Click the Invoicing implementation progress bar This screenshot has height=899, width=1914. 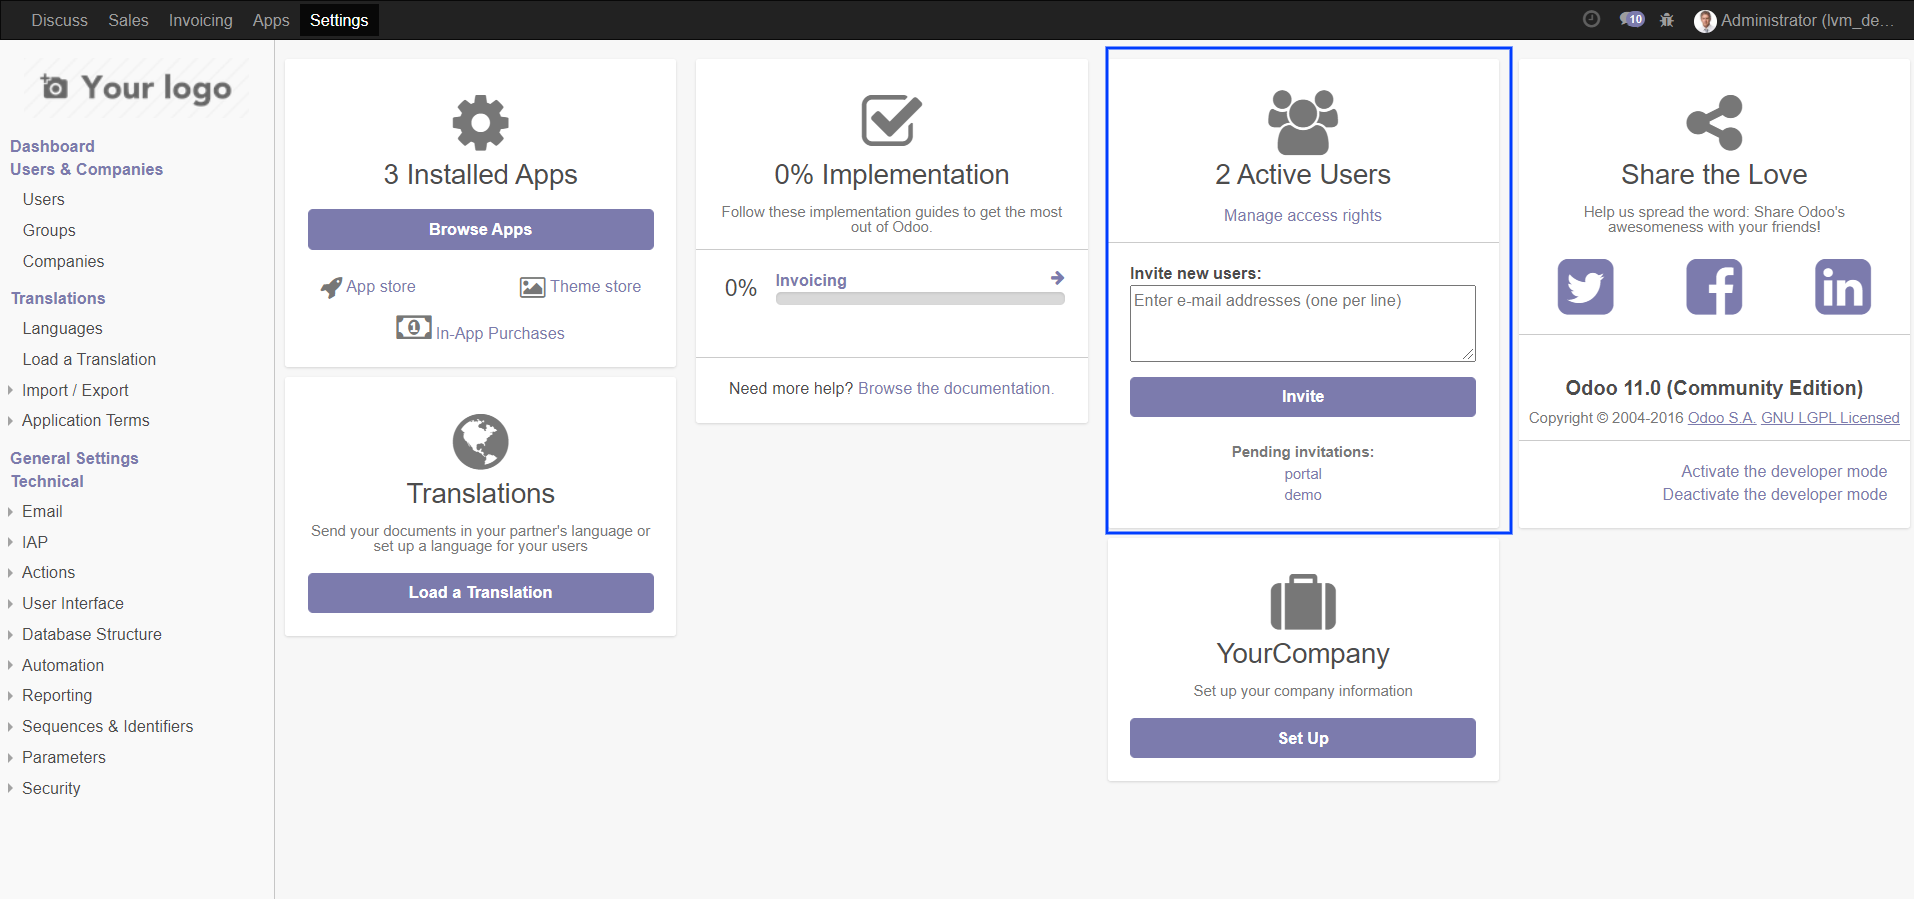coord(919,298)
